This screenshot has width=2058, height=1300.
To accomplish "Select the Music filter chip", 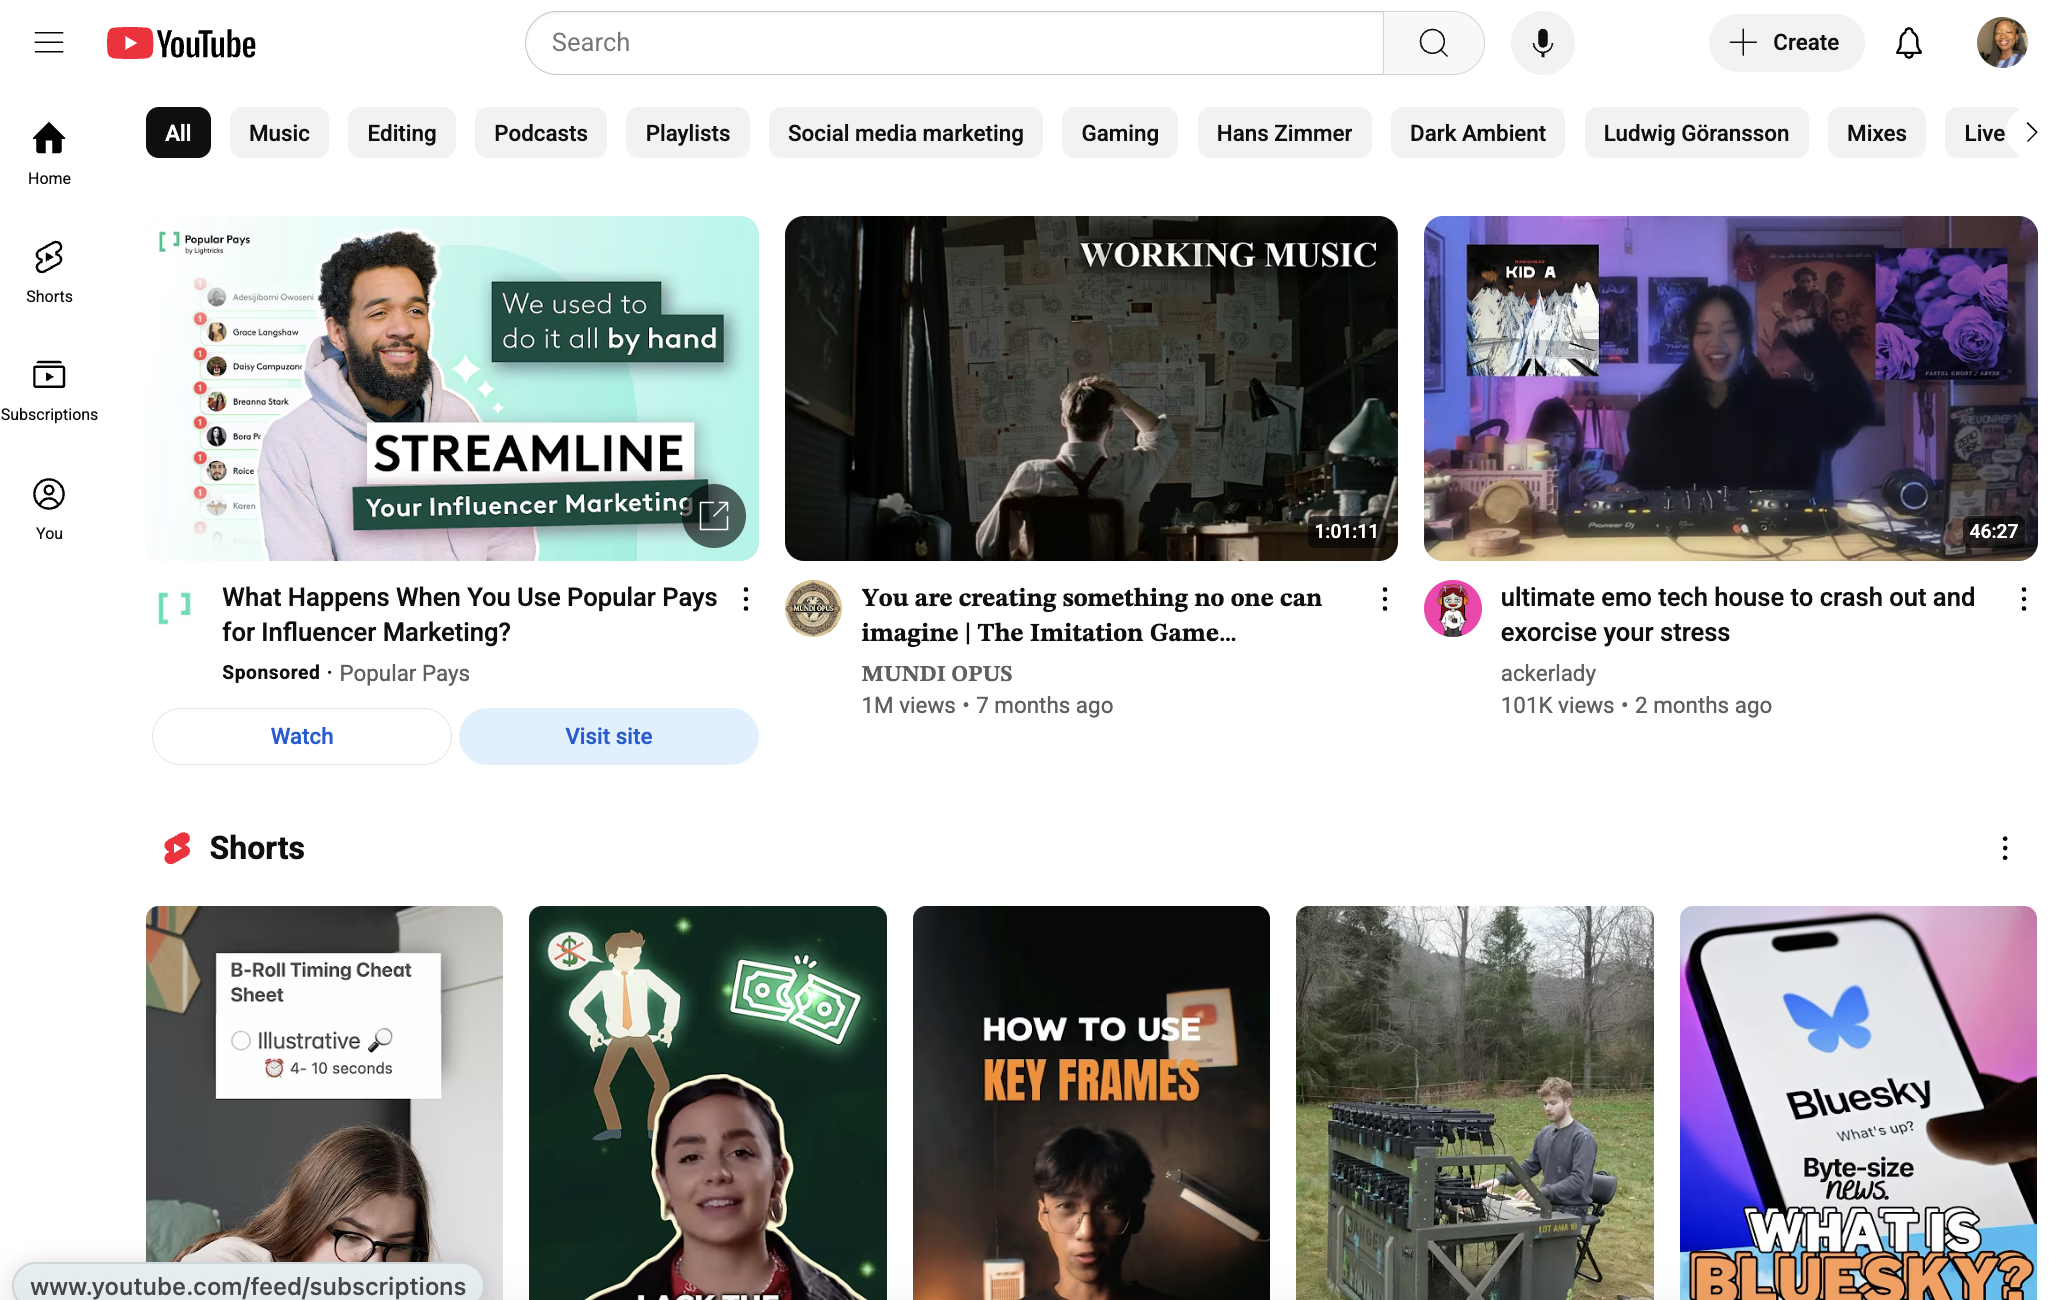I will coord(279,132).
